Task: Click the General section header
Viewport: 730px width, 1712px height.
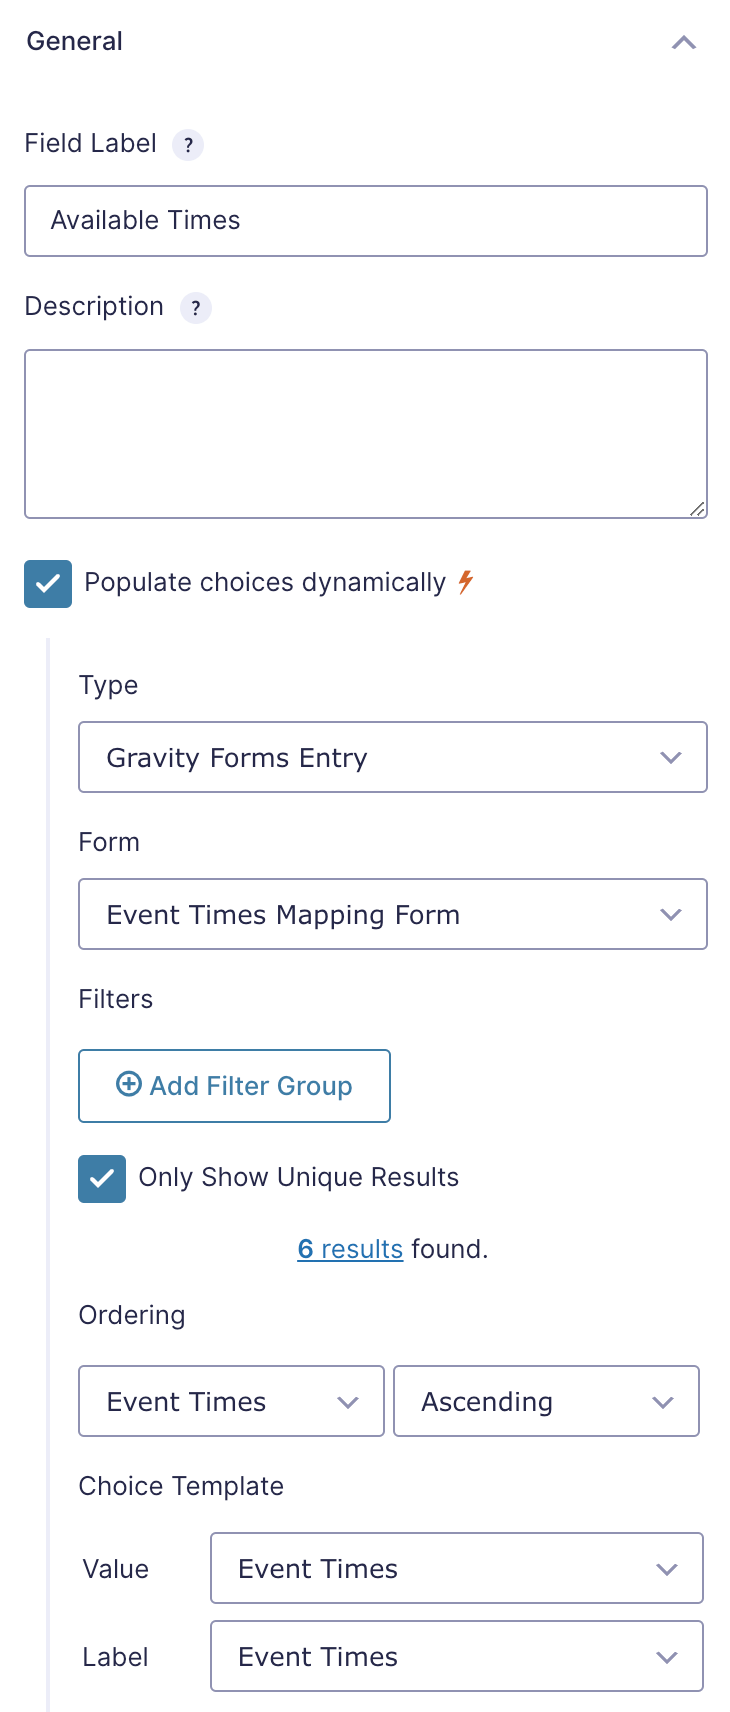Action: [x=74, y=42]
